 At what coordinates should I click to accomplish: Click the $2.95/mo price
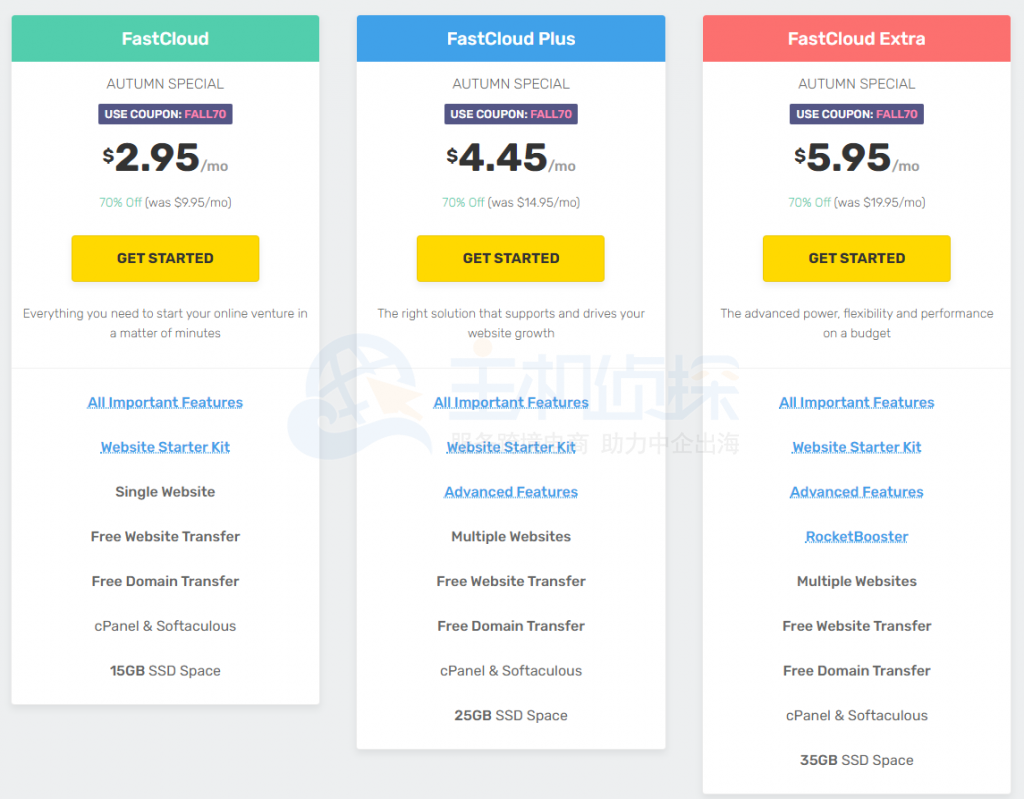(x=165, y=158)
